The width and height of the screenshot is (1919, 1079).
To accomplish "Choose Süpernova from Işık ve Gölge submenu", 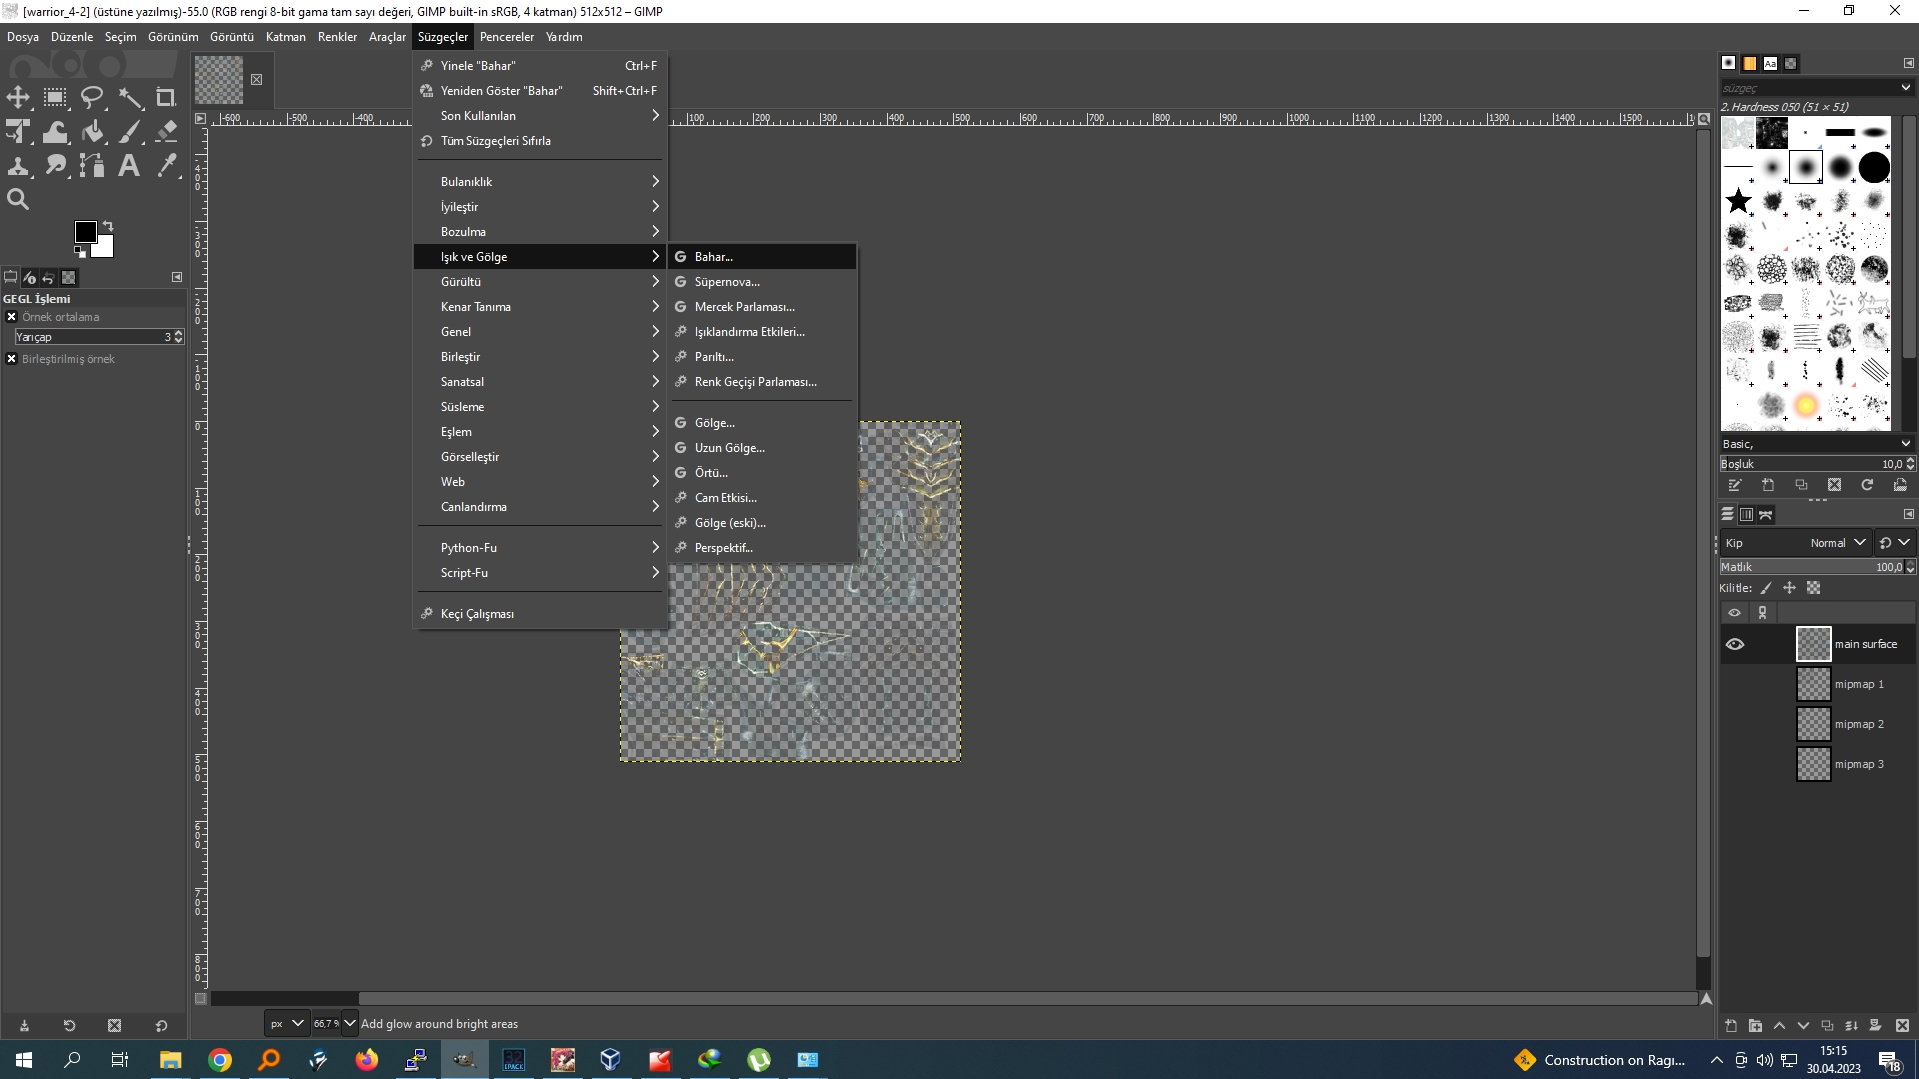I will click(726, 281).
